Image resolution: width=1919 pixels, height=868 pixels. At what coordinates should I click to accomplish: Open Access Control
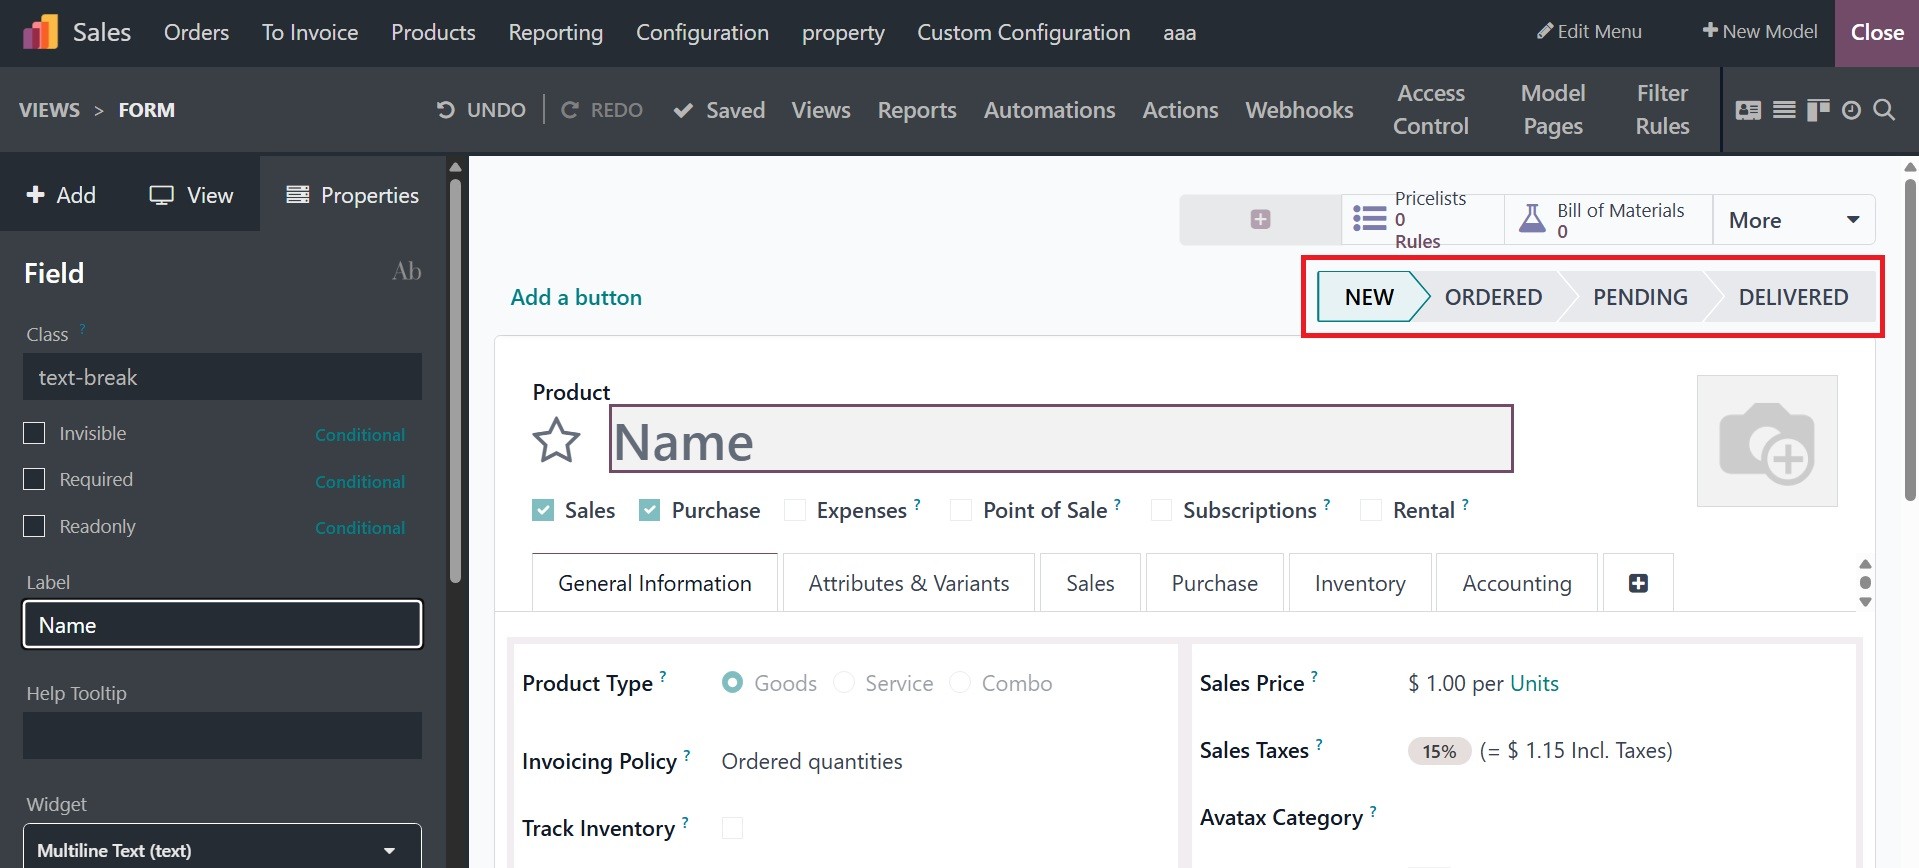(x=1431, y=110)
